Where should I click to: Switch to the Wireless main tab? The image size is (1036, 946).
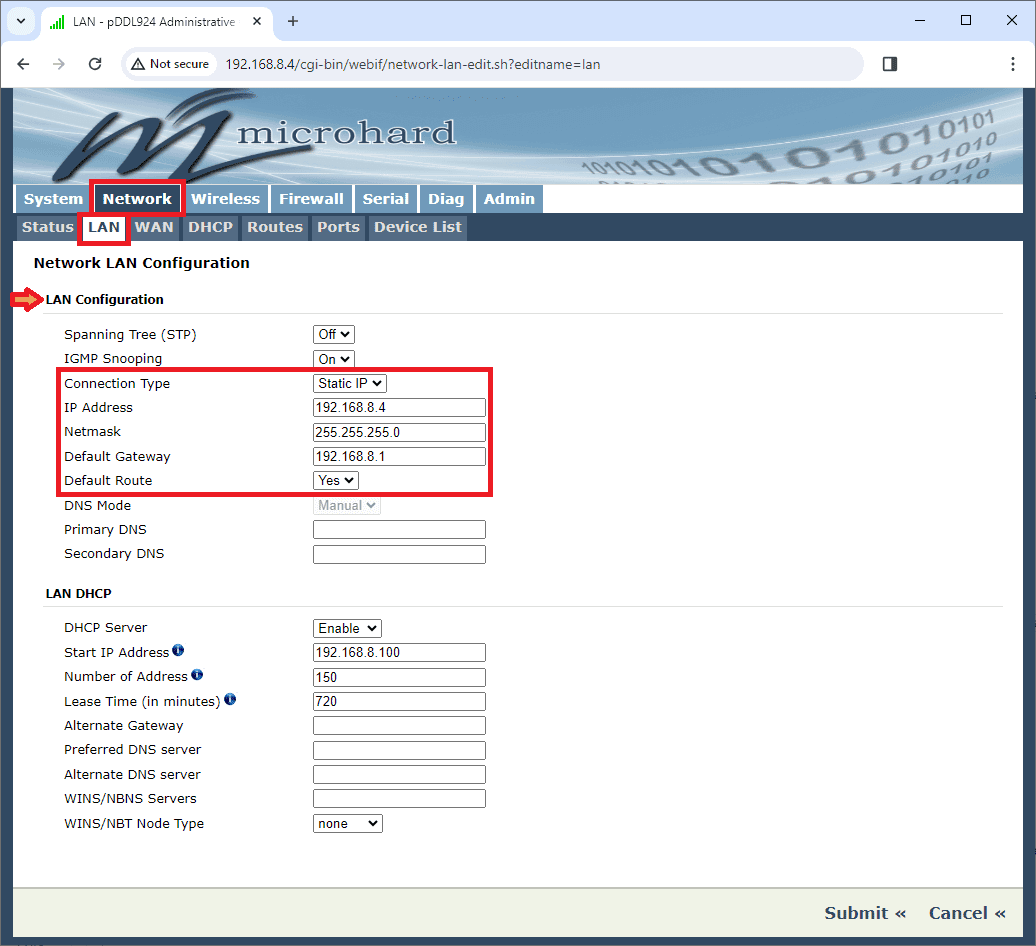226,199
